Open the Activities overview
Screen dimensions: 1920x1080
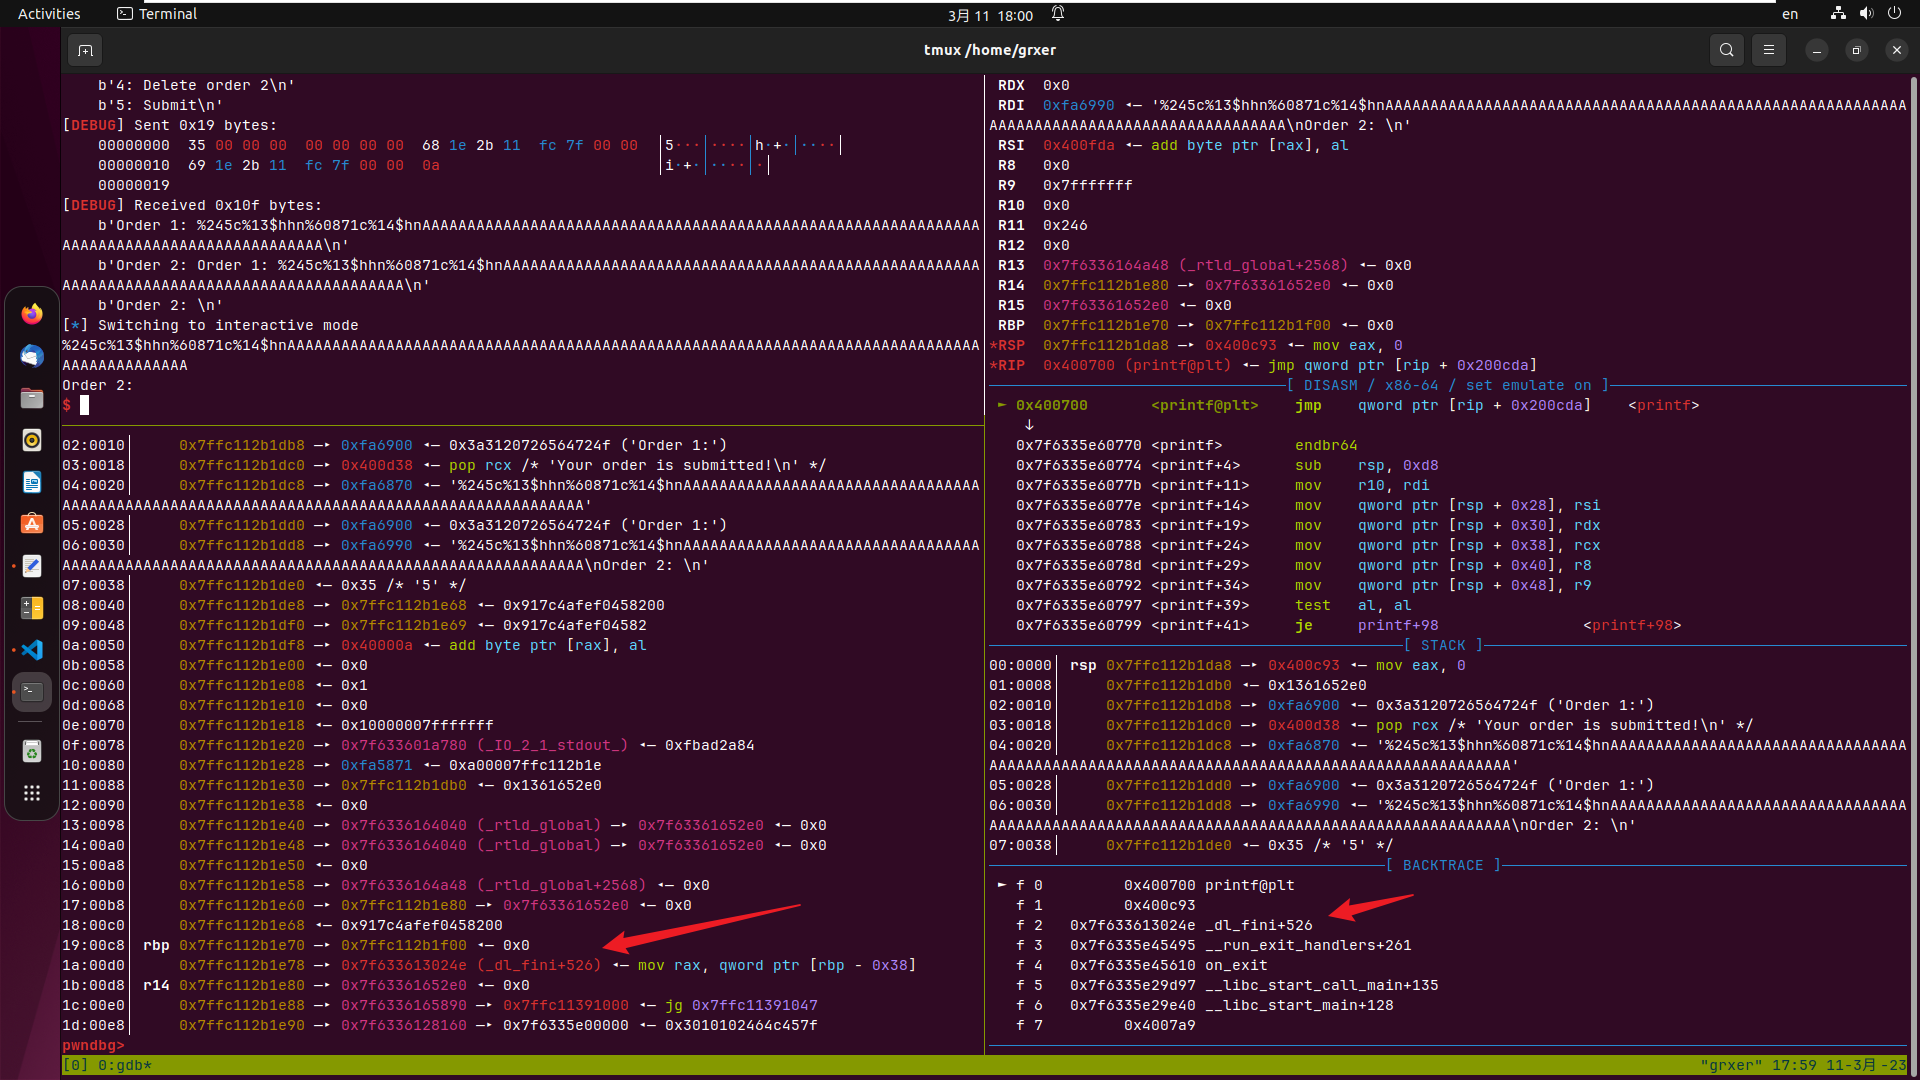coord(49,14)
